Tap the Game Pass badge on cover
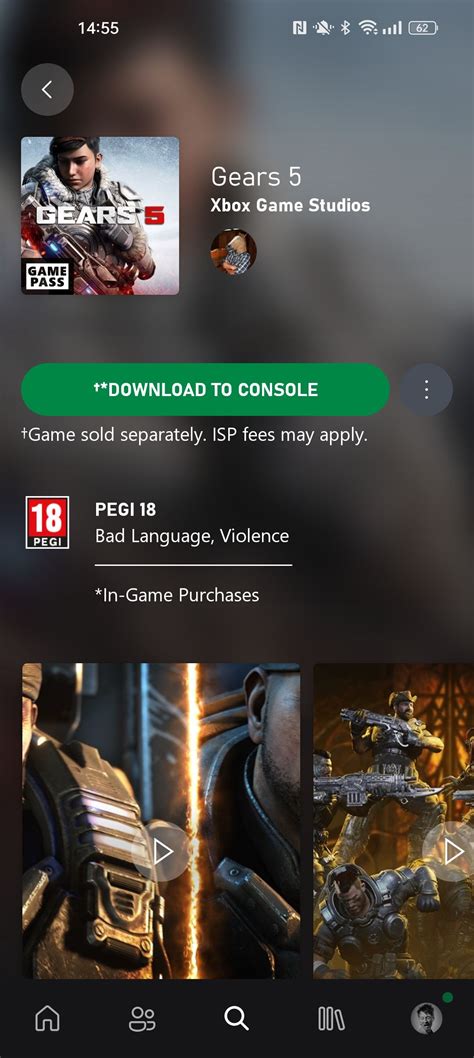 (x=47, y=275)
